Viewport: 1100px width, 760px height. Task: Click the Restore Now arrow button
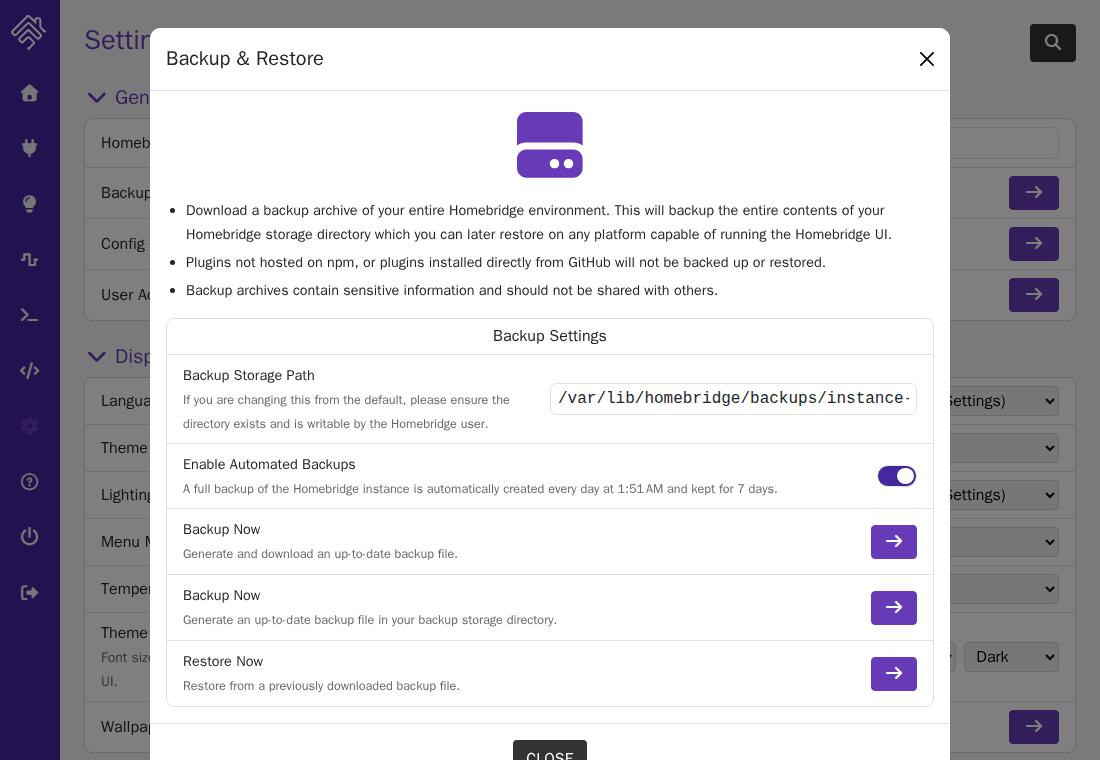tap(894, 674)
